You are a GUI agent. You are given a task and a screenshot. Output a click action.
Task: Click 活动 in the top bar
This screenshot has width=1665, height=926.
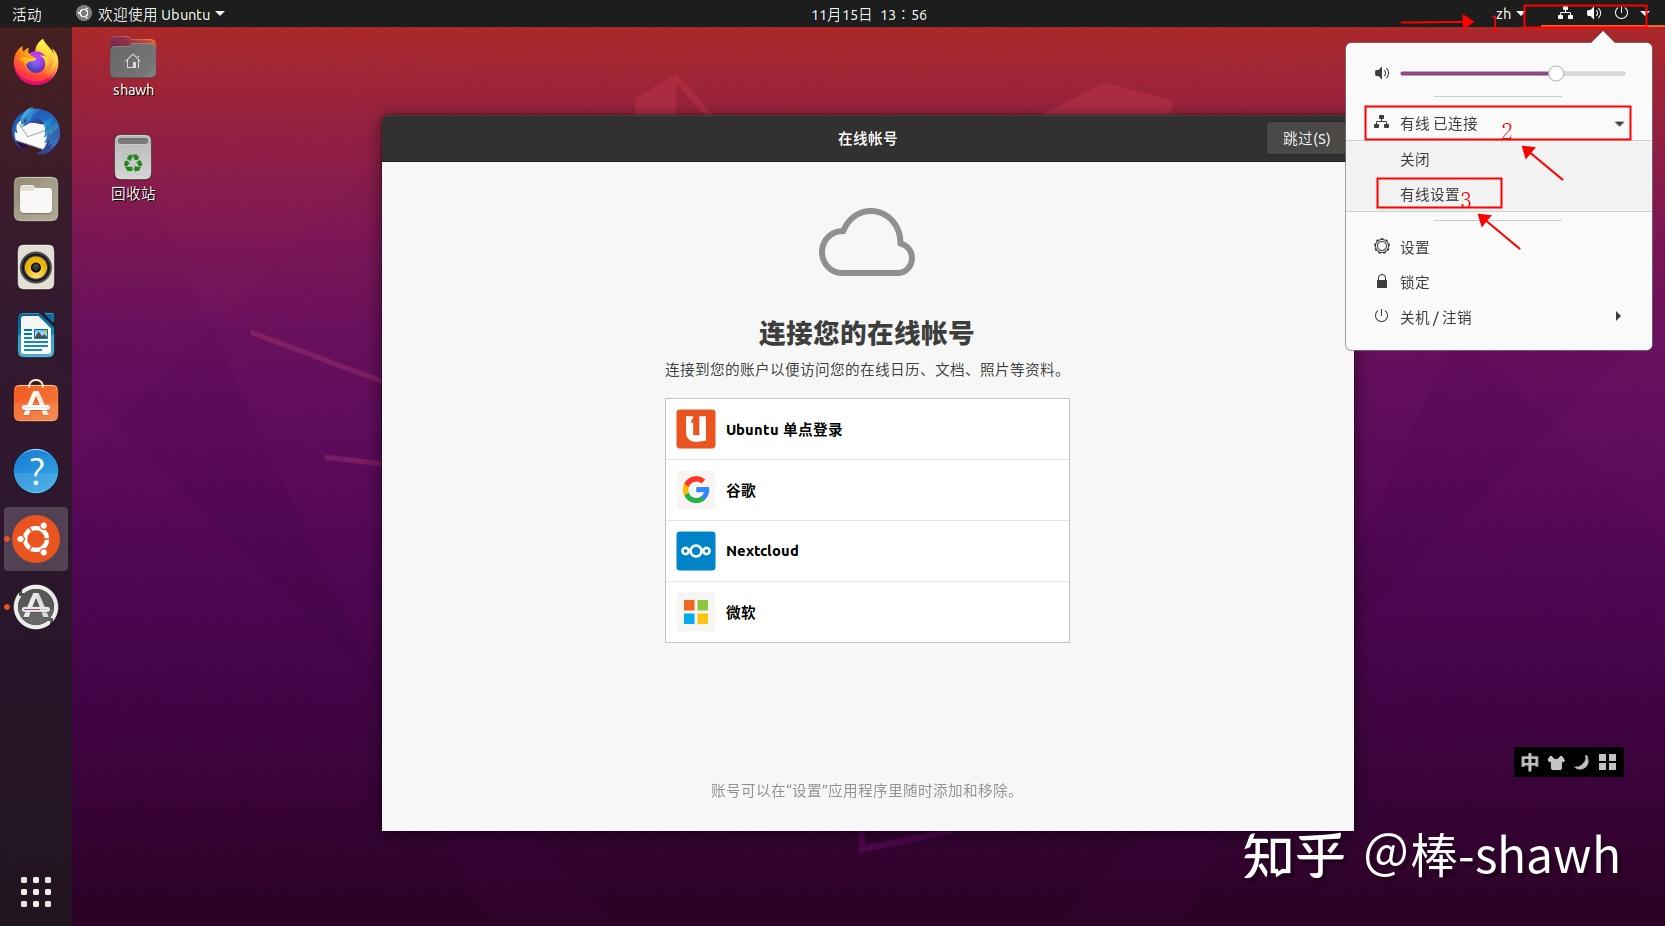tap(27, 14)
